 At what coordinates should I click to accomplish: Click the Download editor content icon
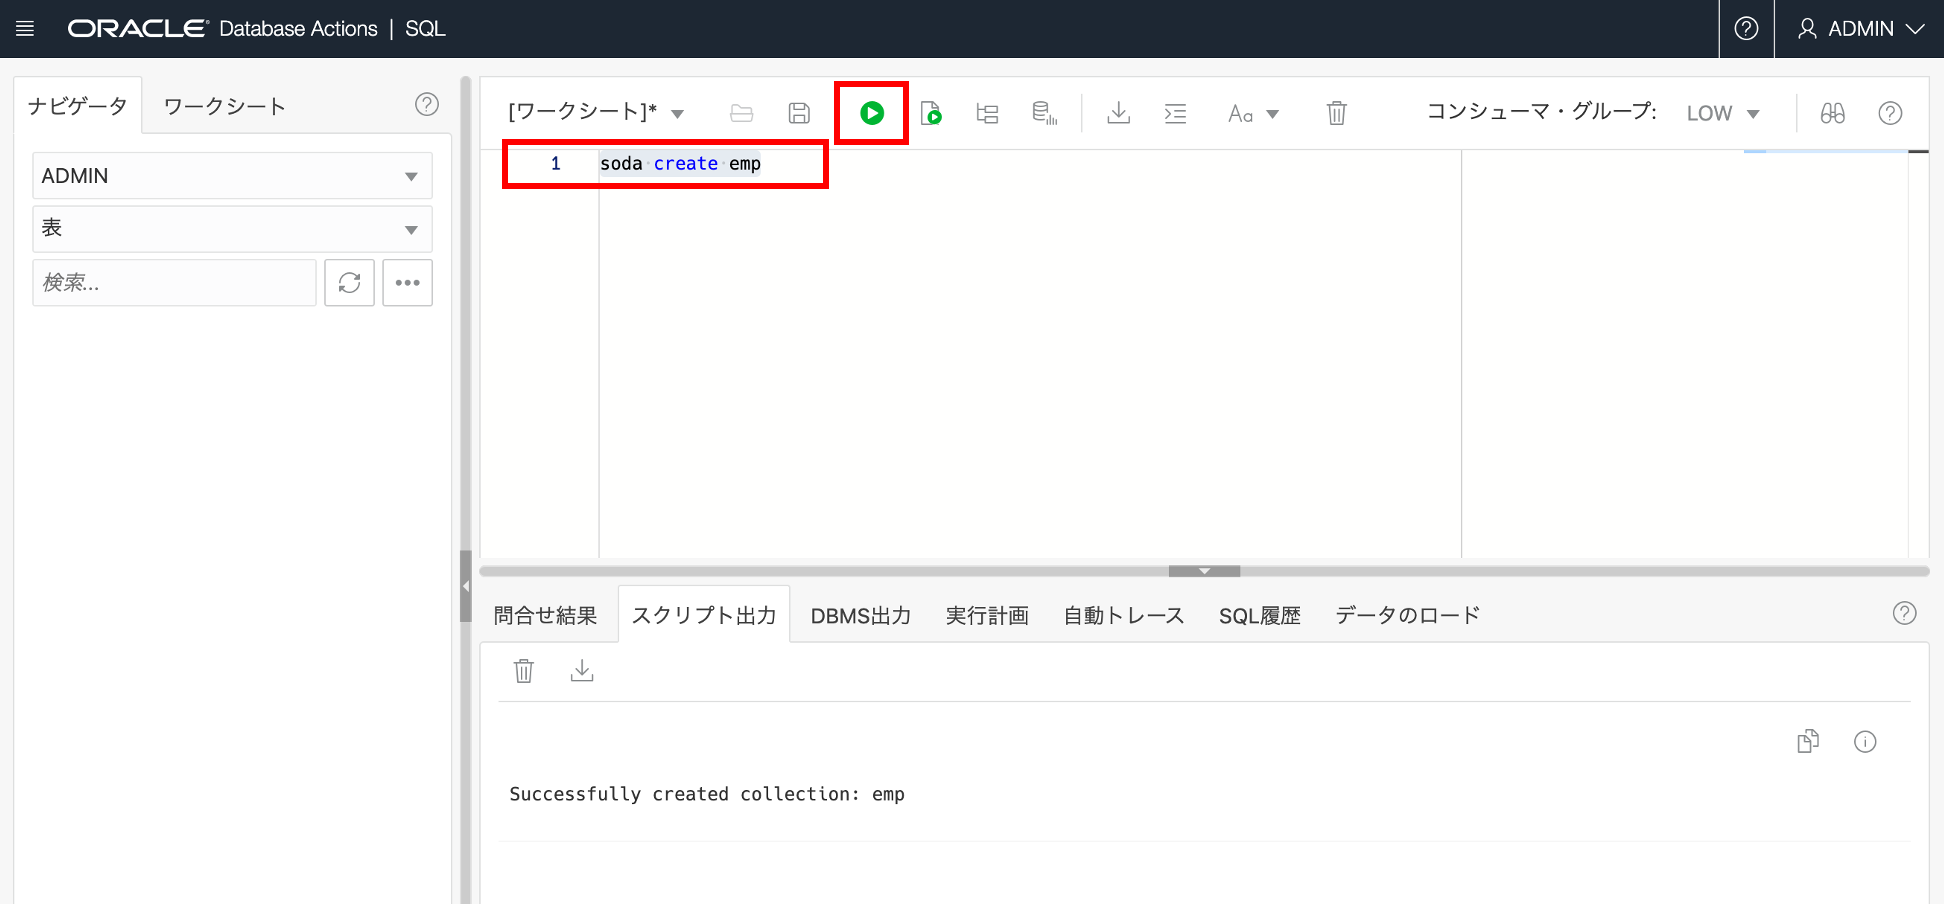(x=1118, y=113)
